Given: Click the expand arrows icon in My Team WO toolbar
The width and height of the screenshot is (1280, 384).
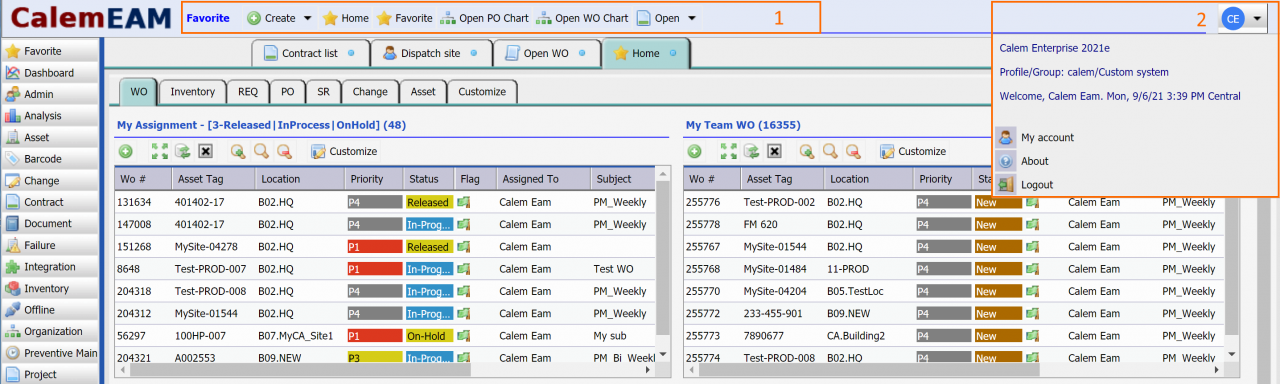Looking at the screenshot, I should 729,151.
